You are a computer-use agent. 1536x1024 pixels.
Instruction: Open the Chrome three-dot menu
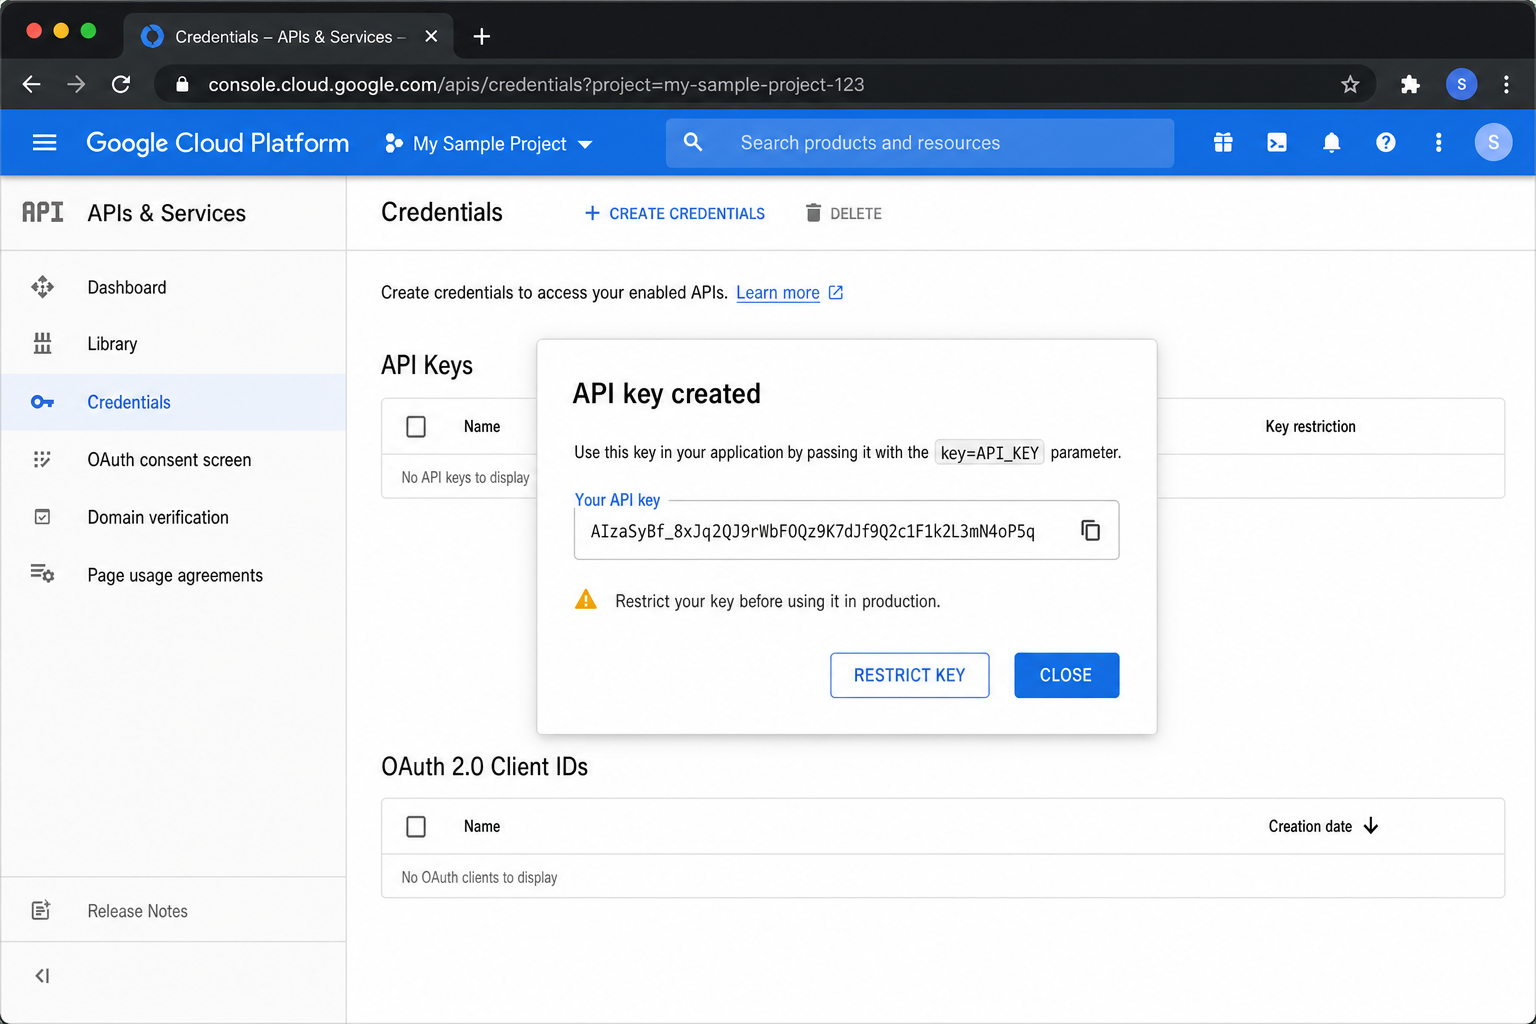coord(1506,84)
